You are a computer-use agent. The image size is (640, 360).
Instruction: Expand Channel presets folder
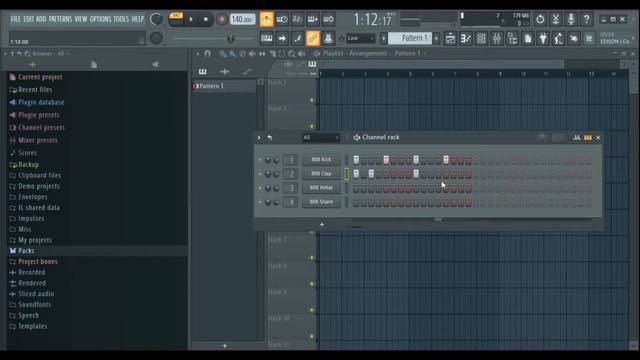pos(41,127)
